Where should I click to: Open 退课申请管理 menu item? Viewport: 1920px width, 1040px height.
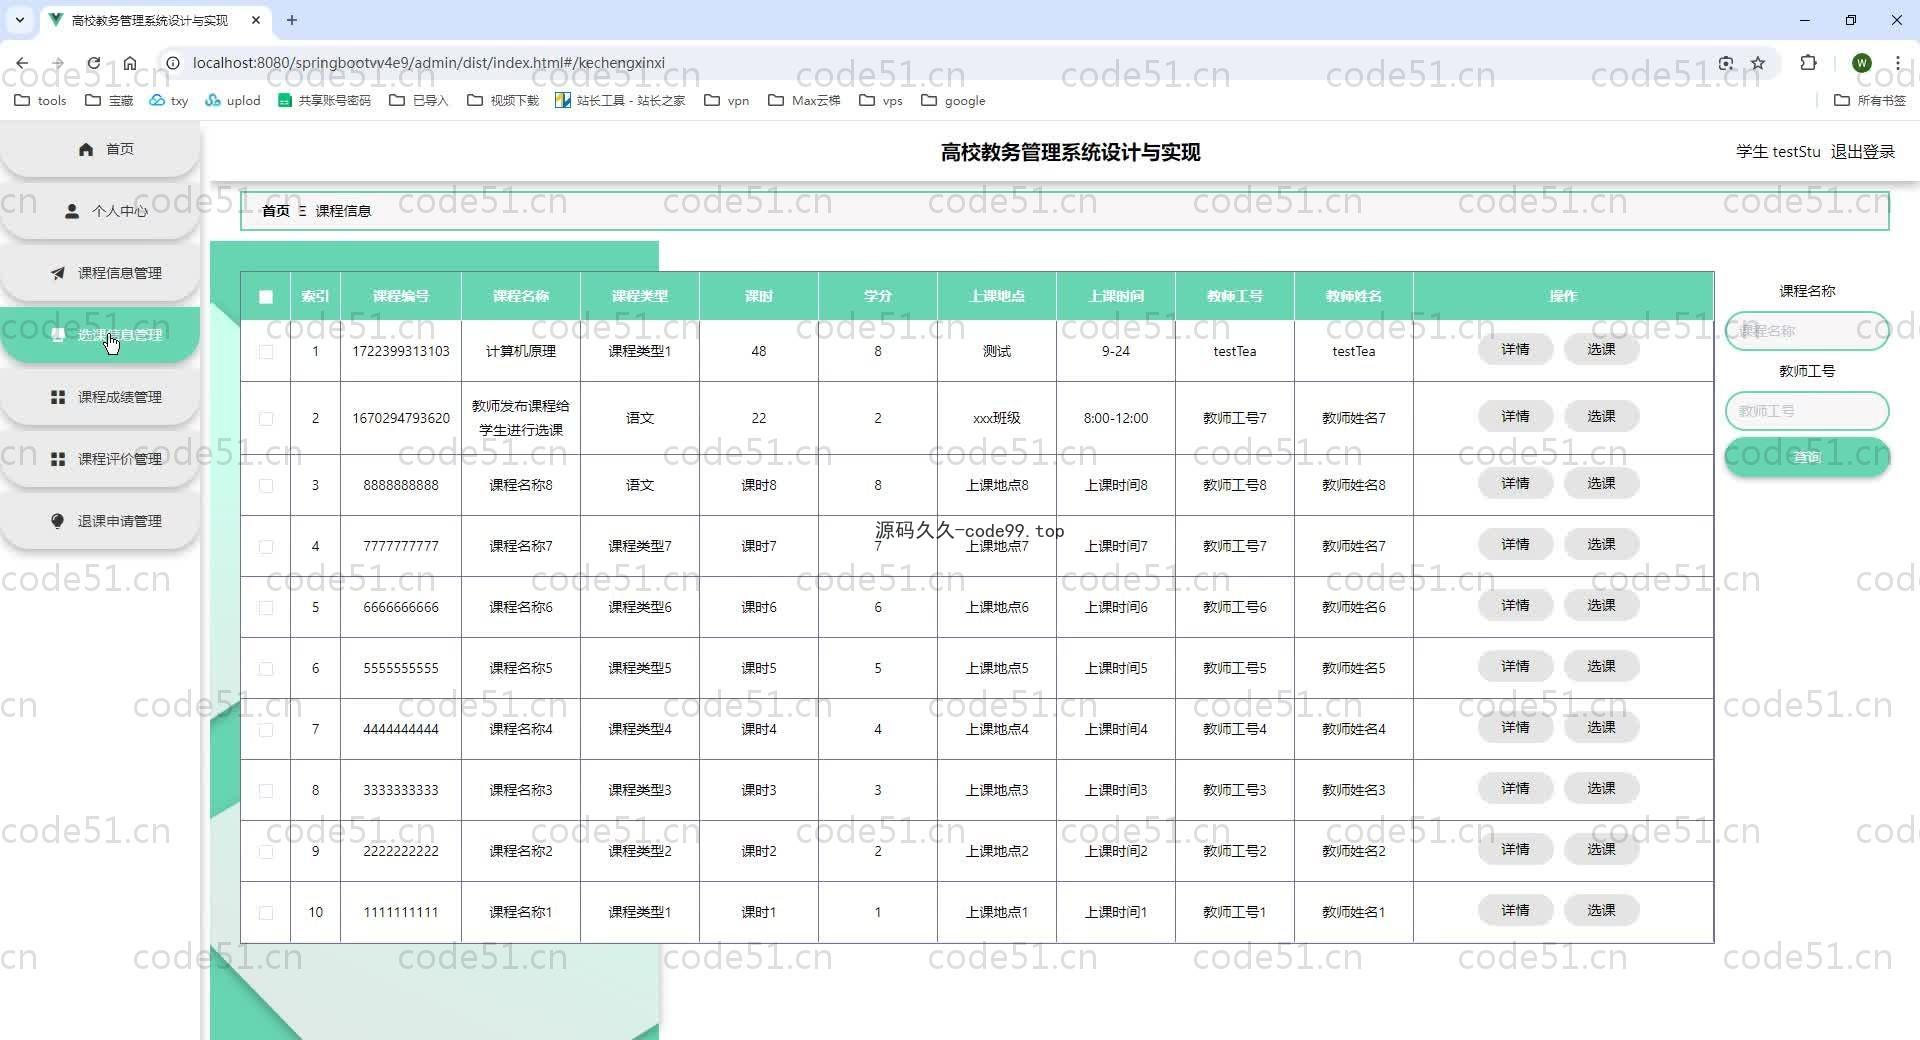pyautogui.click(x=100, y=521)
